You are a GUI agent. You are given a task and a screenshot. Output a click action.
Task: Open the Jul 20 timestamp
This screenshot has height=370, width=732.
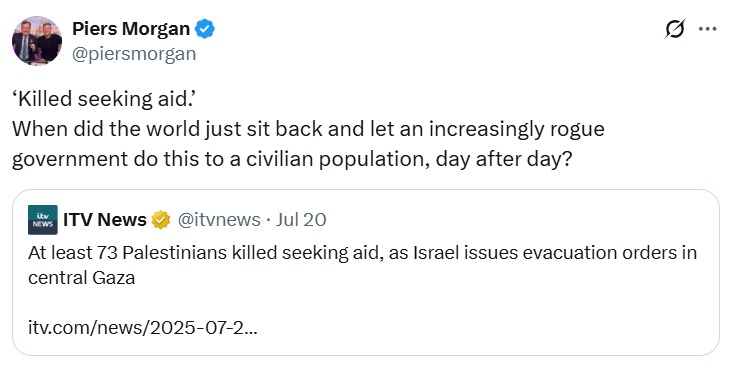coord(301,220)
